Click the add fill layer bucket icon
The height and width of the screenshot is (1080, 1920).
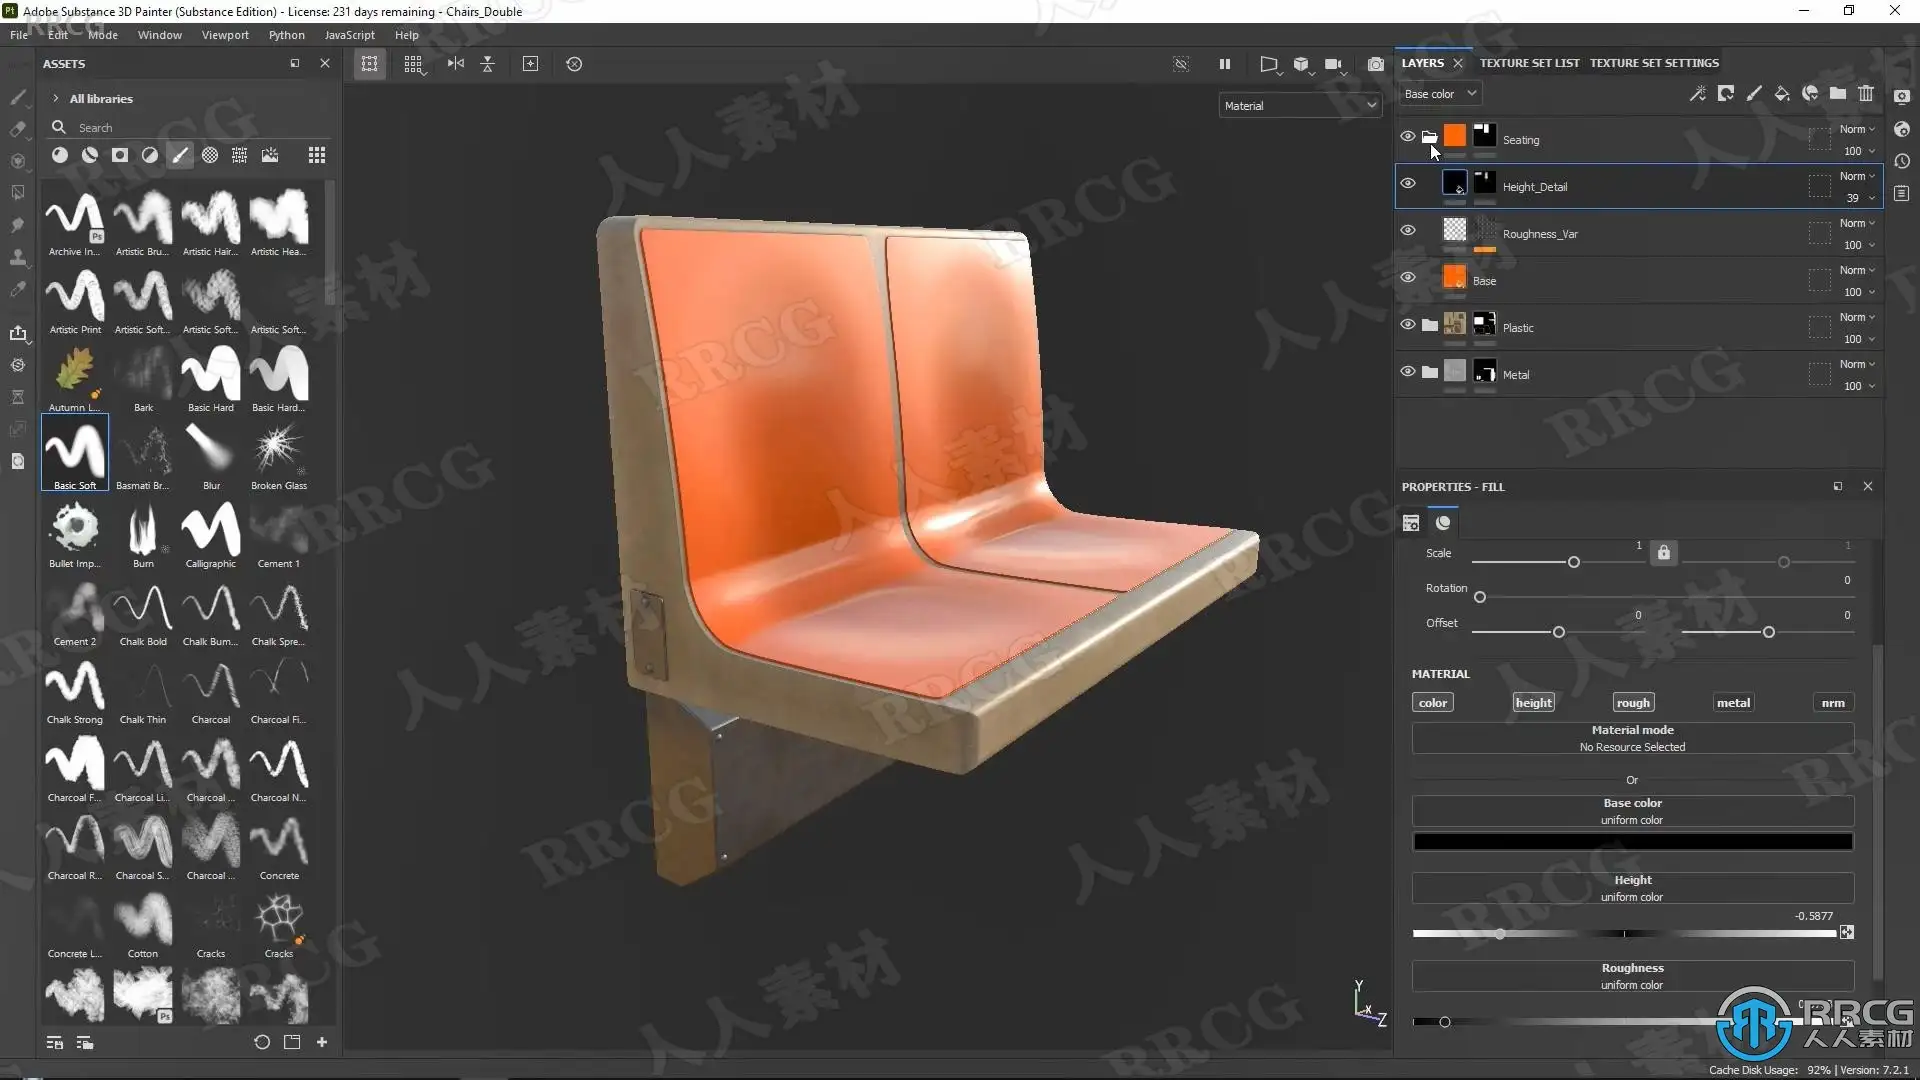1782,94
